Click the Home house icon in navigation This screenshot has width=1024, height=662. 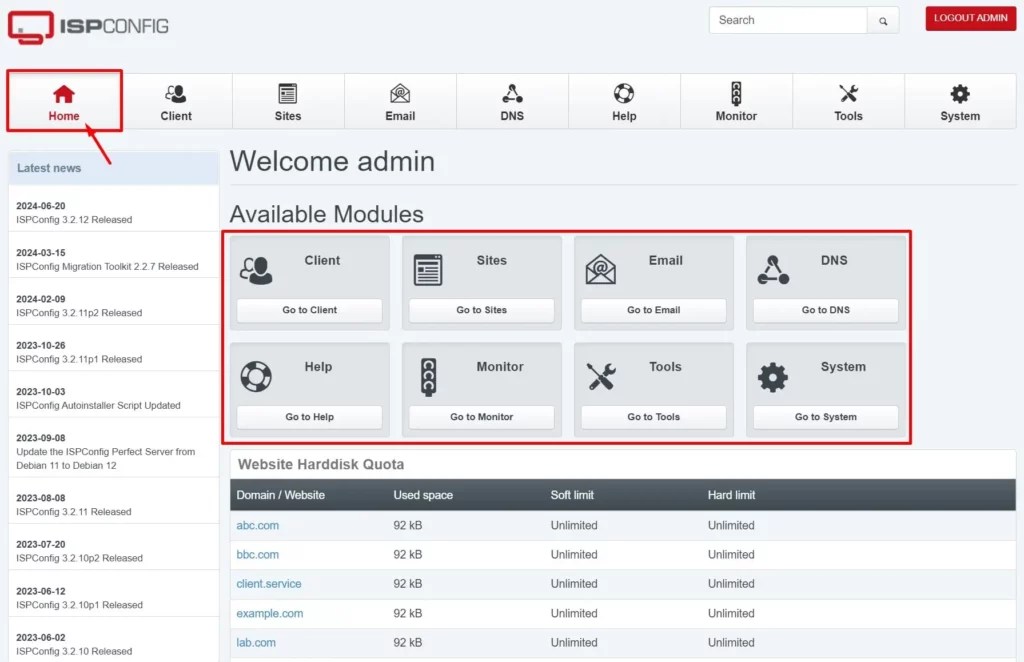pos(63,95)
